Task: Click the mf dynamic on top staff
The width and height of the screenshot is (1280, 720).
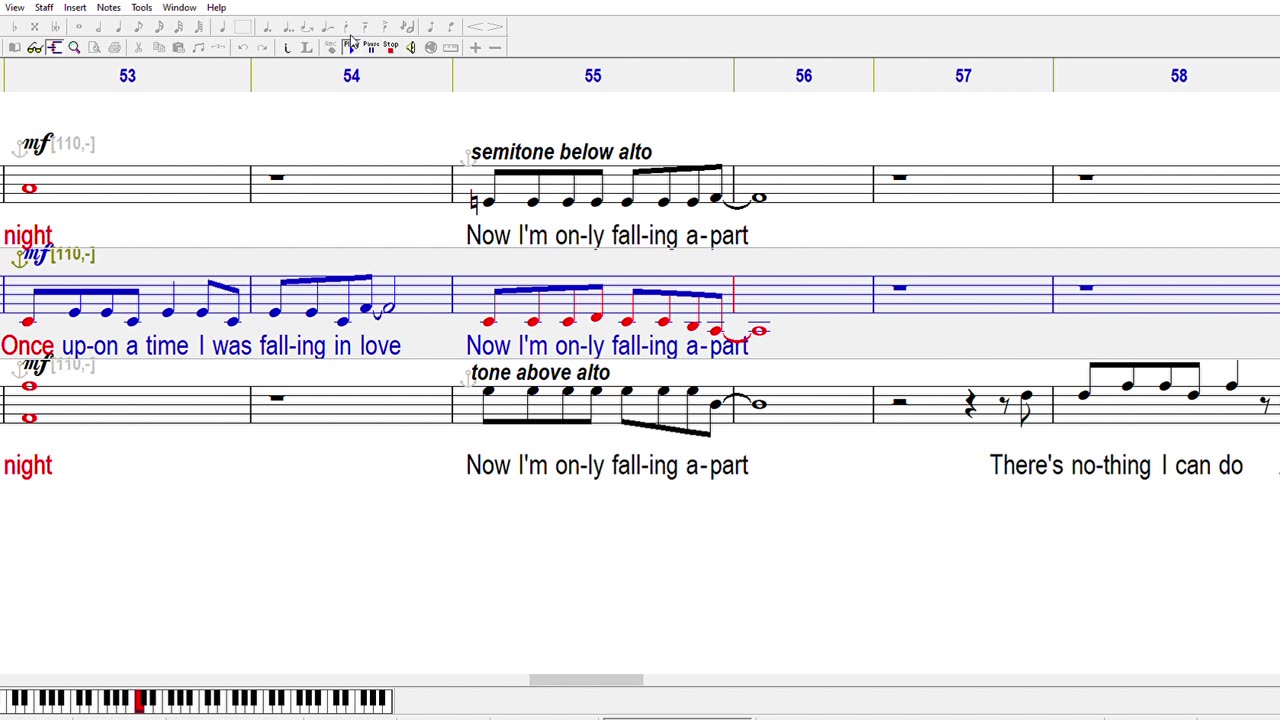Action: coord(37,144)
